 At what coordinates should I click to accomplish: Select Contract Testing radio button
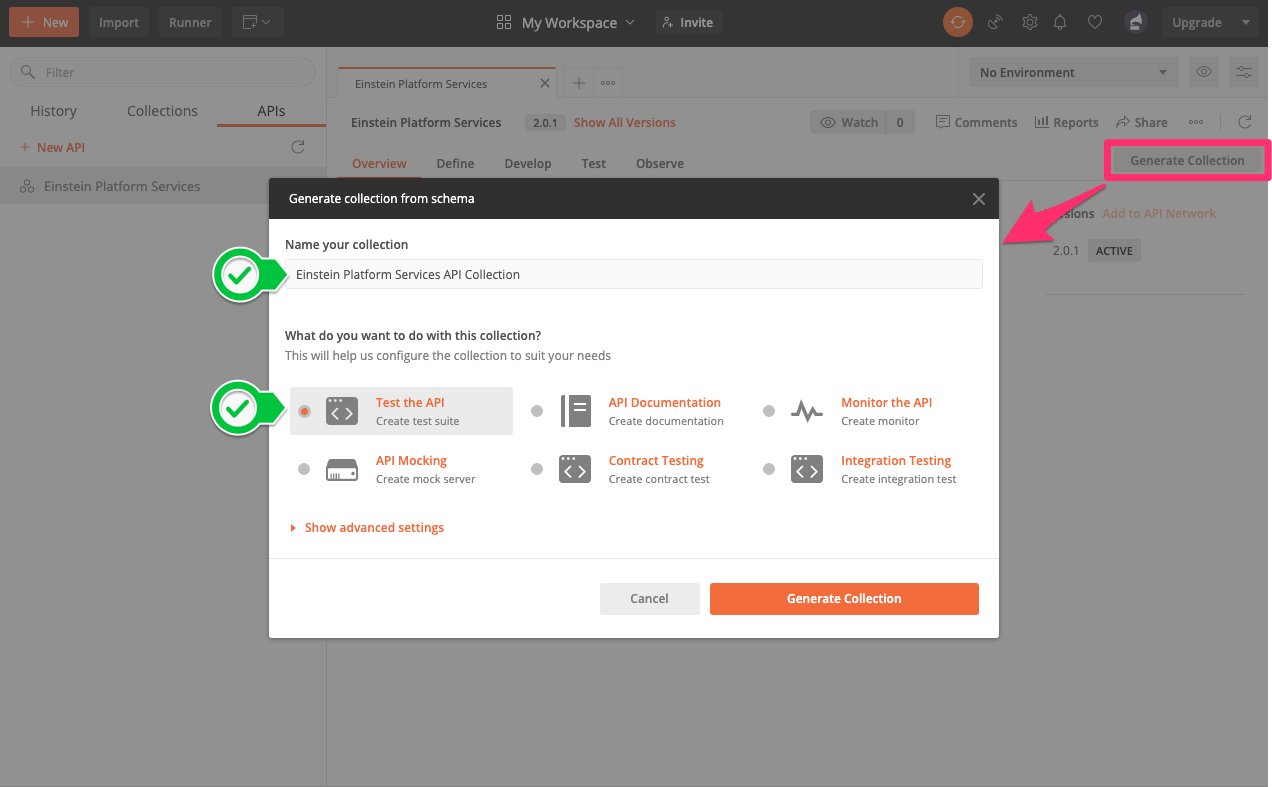tap(537, 469)
